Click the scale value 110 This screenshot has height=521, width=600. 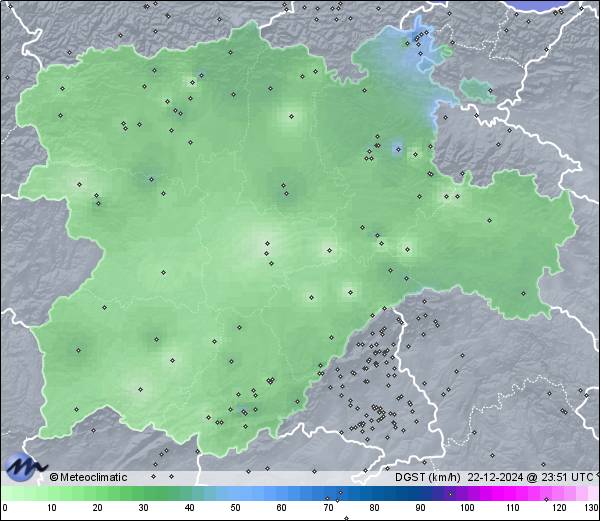pyautogui.click(x=513, y=508)
